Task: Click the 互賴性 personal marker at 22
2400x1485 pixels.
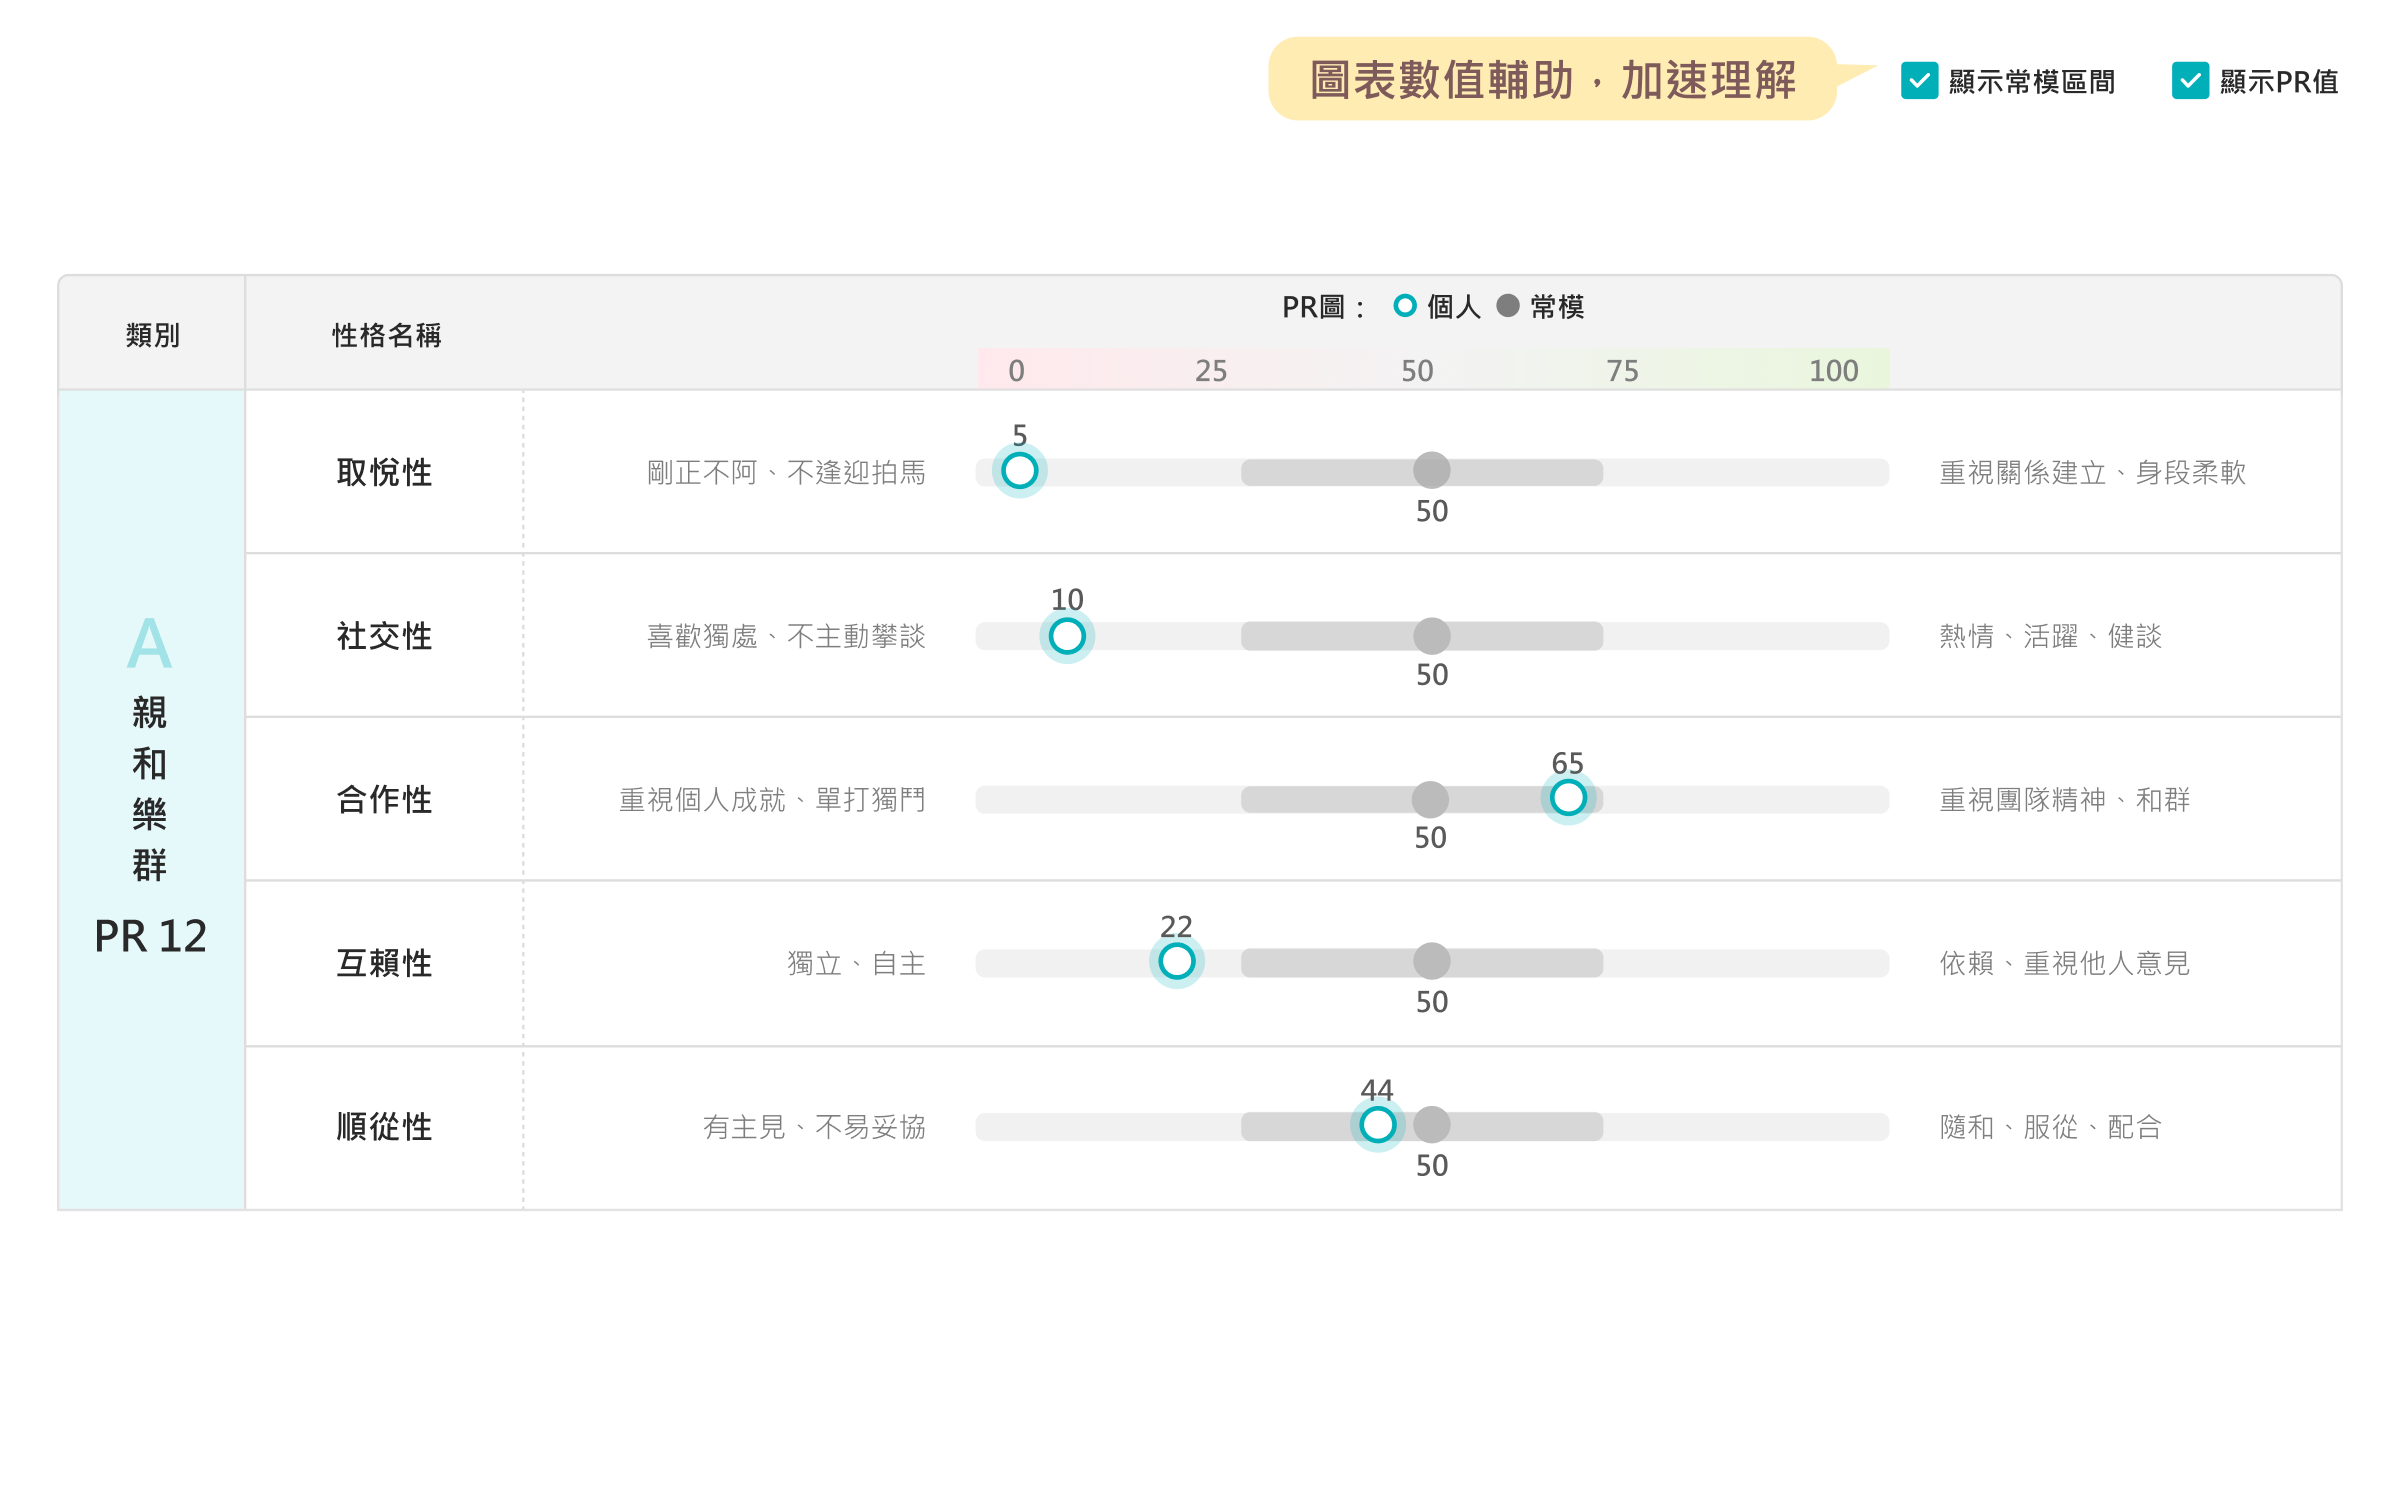Action: (1176, 961)
